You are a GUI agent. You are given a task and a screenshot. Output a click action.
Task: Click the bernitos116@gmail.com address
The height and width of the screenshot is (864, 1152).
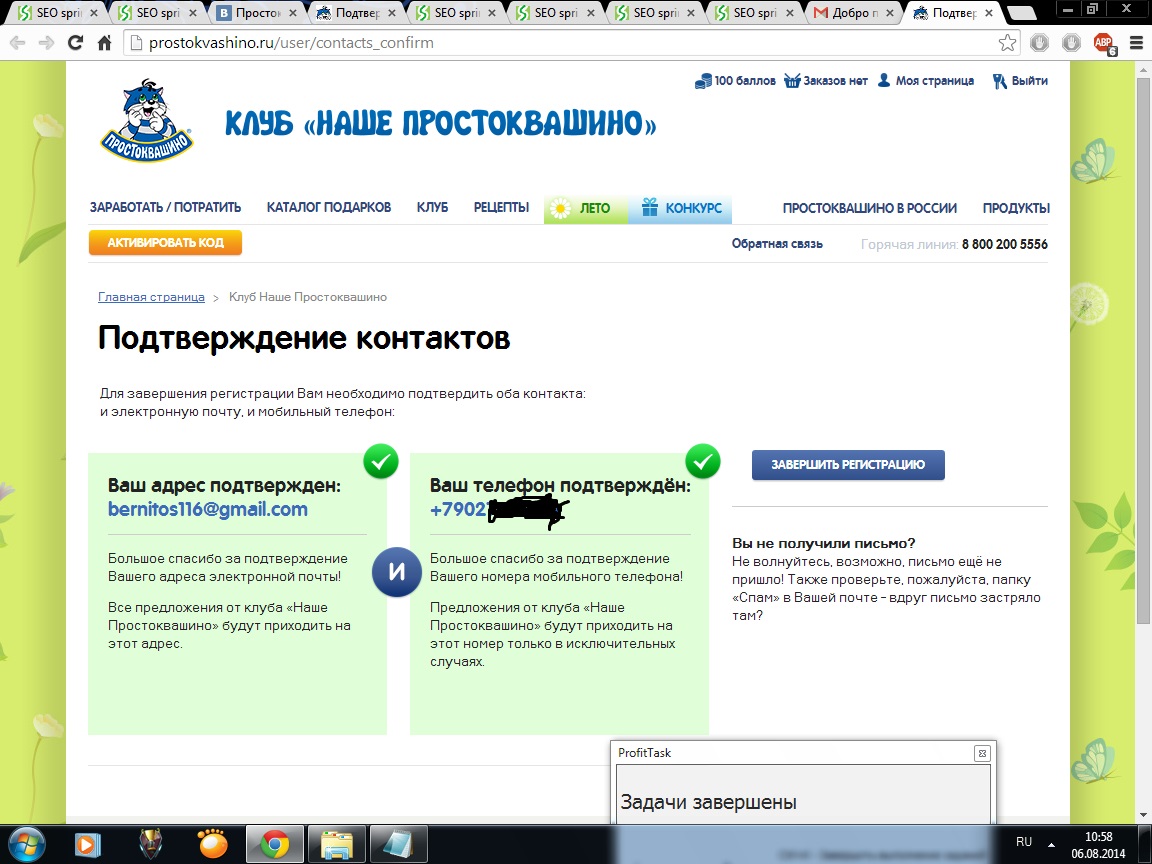click(x=208, y=509)
